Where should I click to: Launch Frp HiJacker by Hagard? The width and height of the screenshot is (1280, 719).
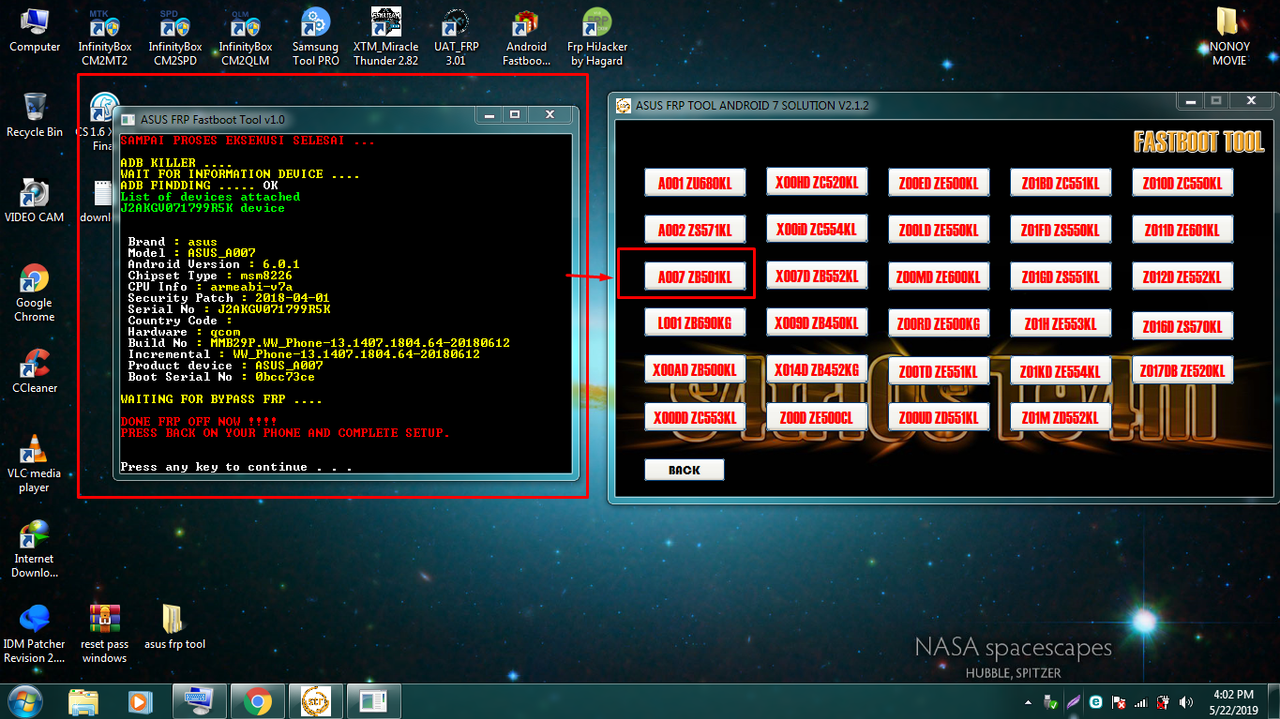coord(597,37)
